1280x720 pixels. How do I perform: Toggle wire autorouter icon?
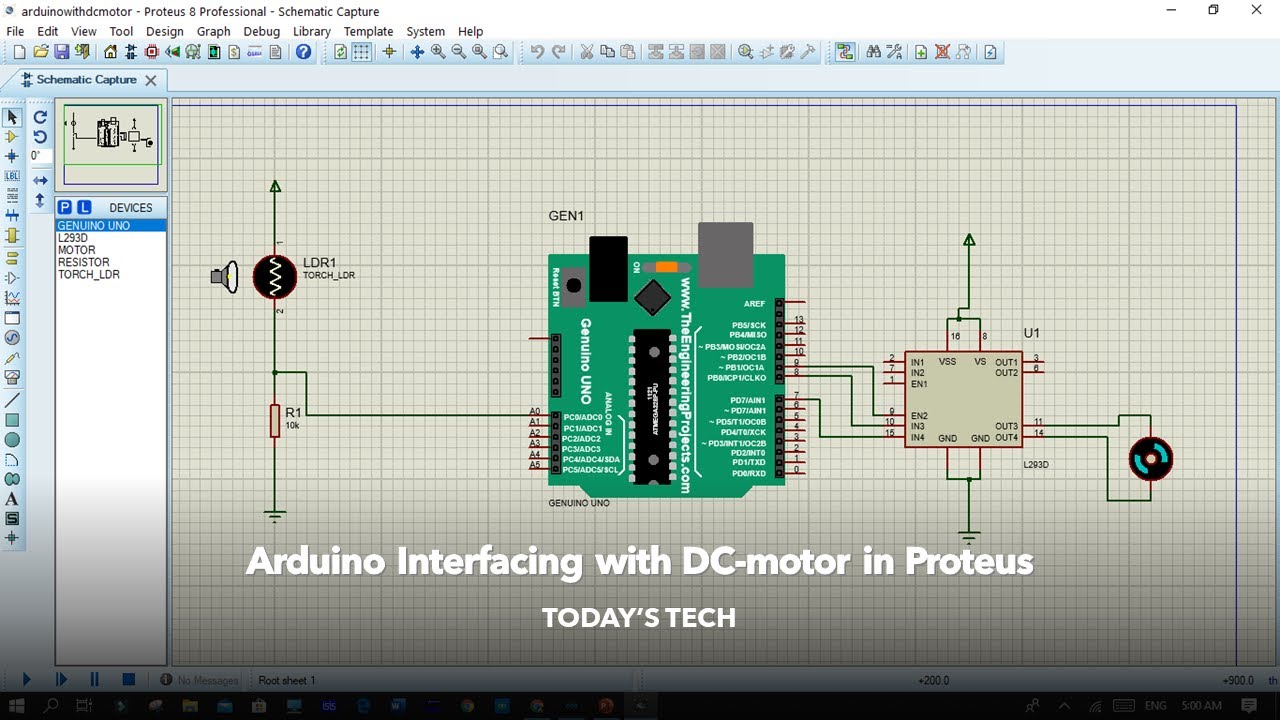(x=845, y=52)
